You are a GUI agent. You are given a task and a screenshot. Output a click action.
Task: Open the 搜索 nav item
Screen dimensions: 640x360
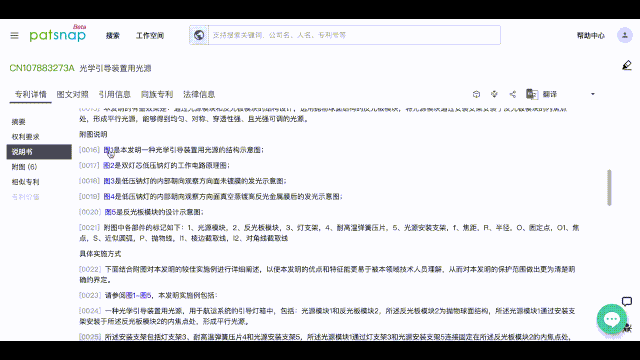point(113,36)
